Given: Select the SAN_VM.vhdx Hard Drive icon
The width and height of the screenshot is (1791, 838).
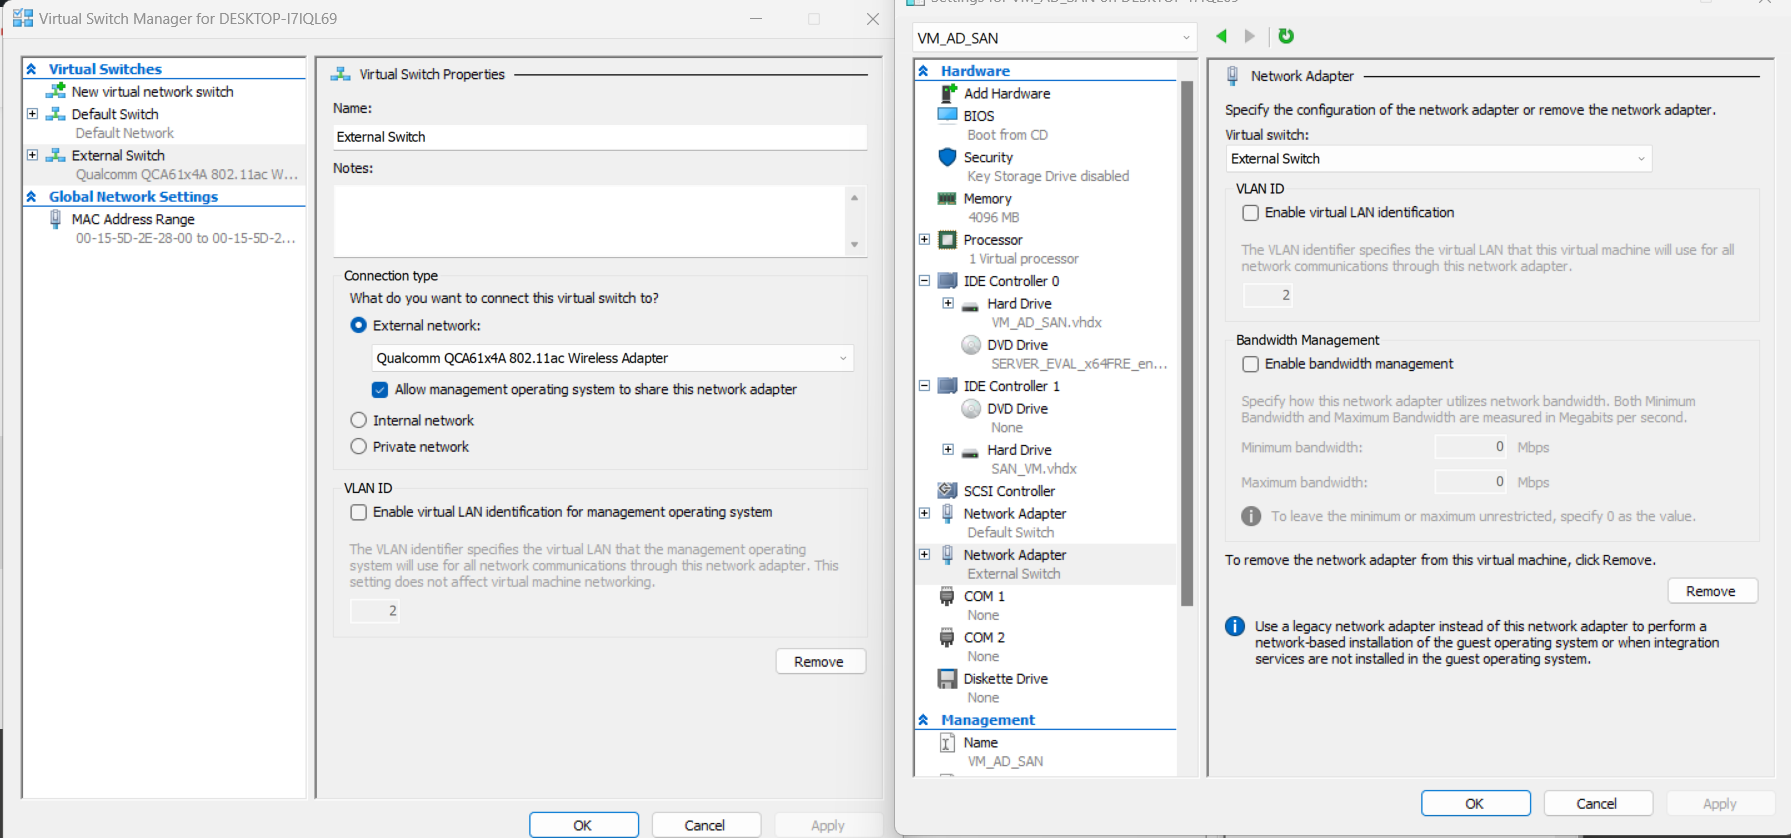Looking at the screenshot, I should tap(970, 451).
